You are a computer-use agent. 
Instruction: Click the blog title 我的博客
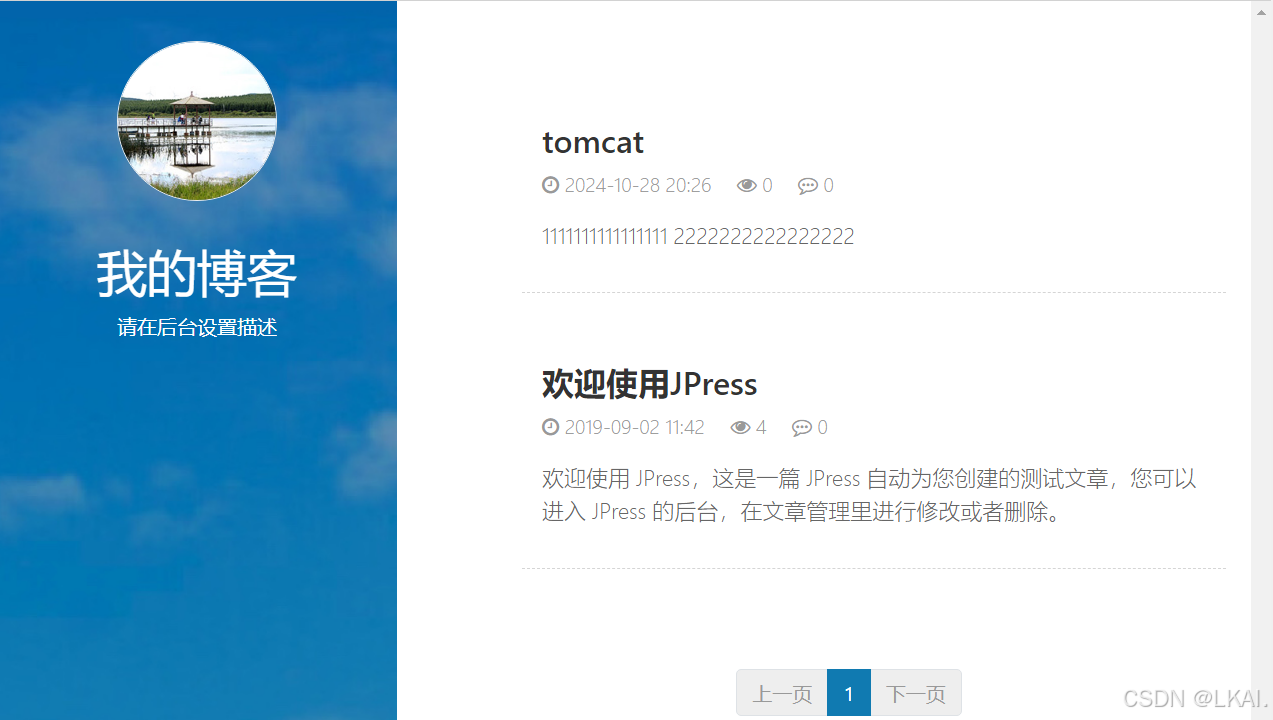click(x=196, y=273)
